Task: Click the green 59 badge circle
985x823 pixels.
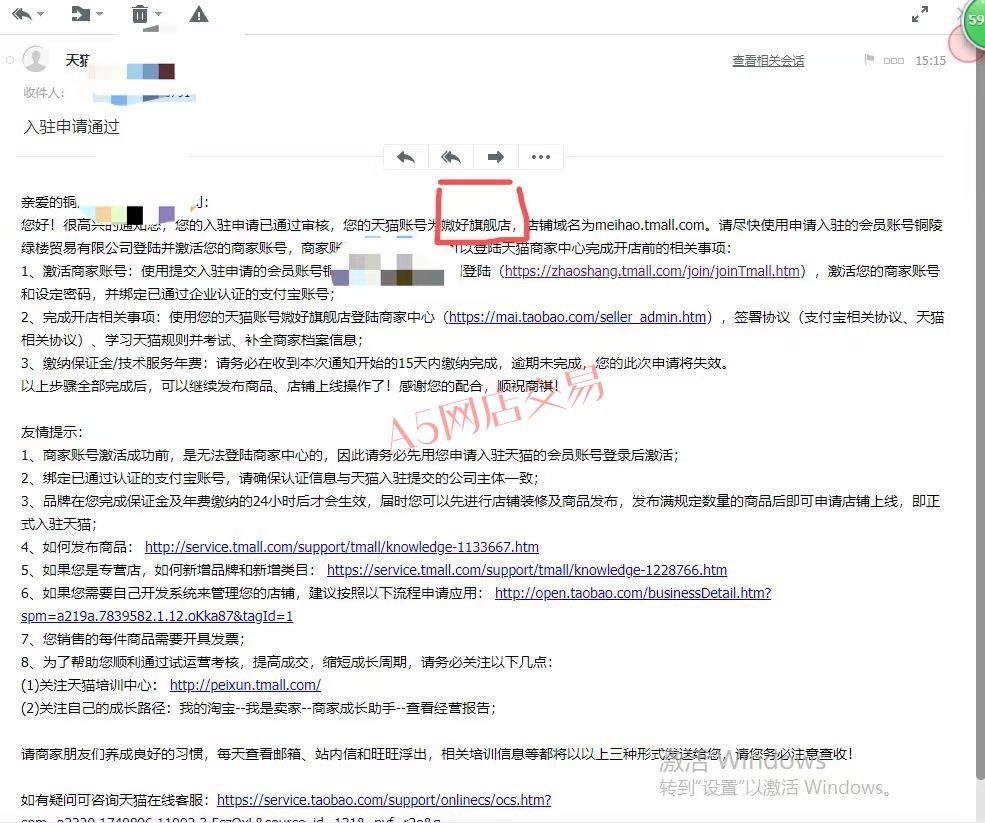Action: (974, 20)
